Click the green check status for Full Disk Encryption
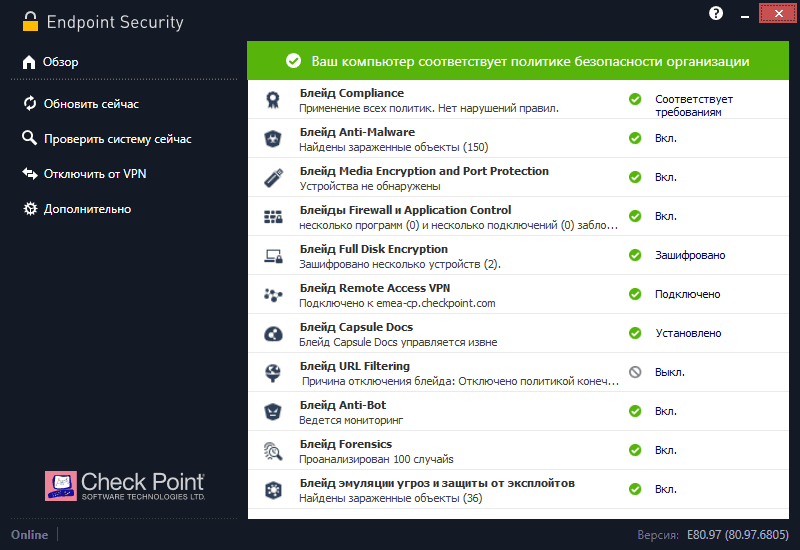This screenshot has height=550, width=800. click(635, 255)
